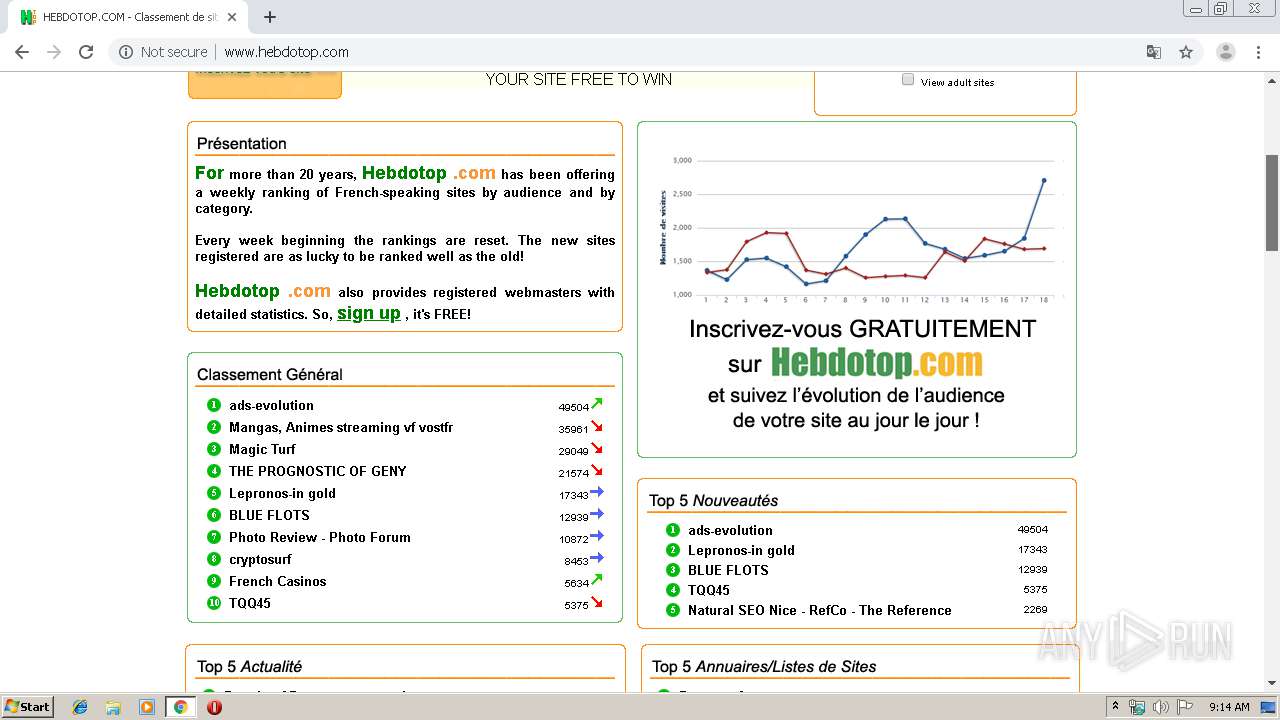Launch Internet Explorer from taskbar
This screenshot has width=1280, height=720.
click(x=80, y=707)
